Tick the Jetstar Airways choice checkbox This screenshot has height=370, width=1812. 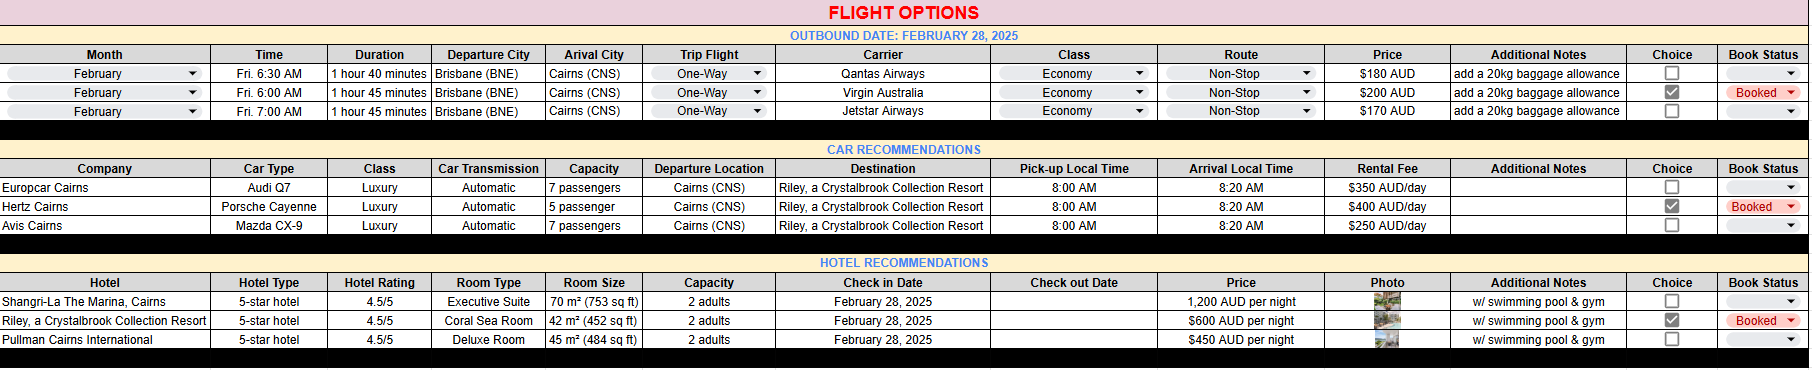click(1671, 111)
